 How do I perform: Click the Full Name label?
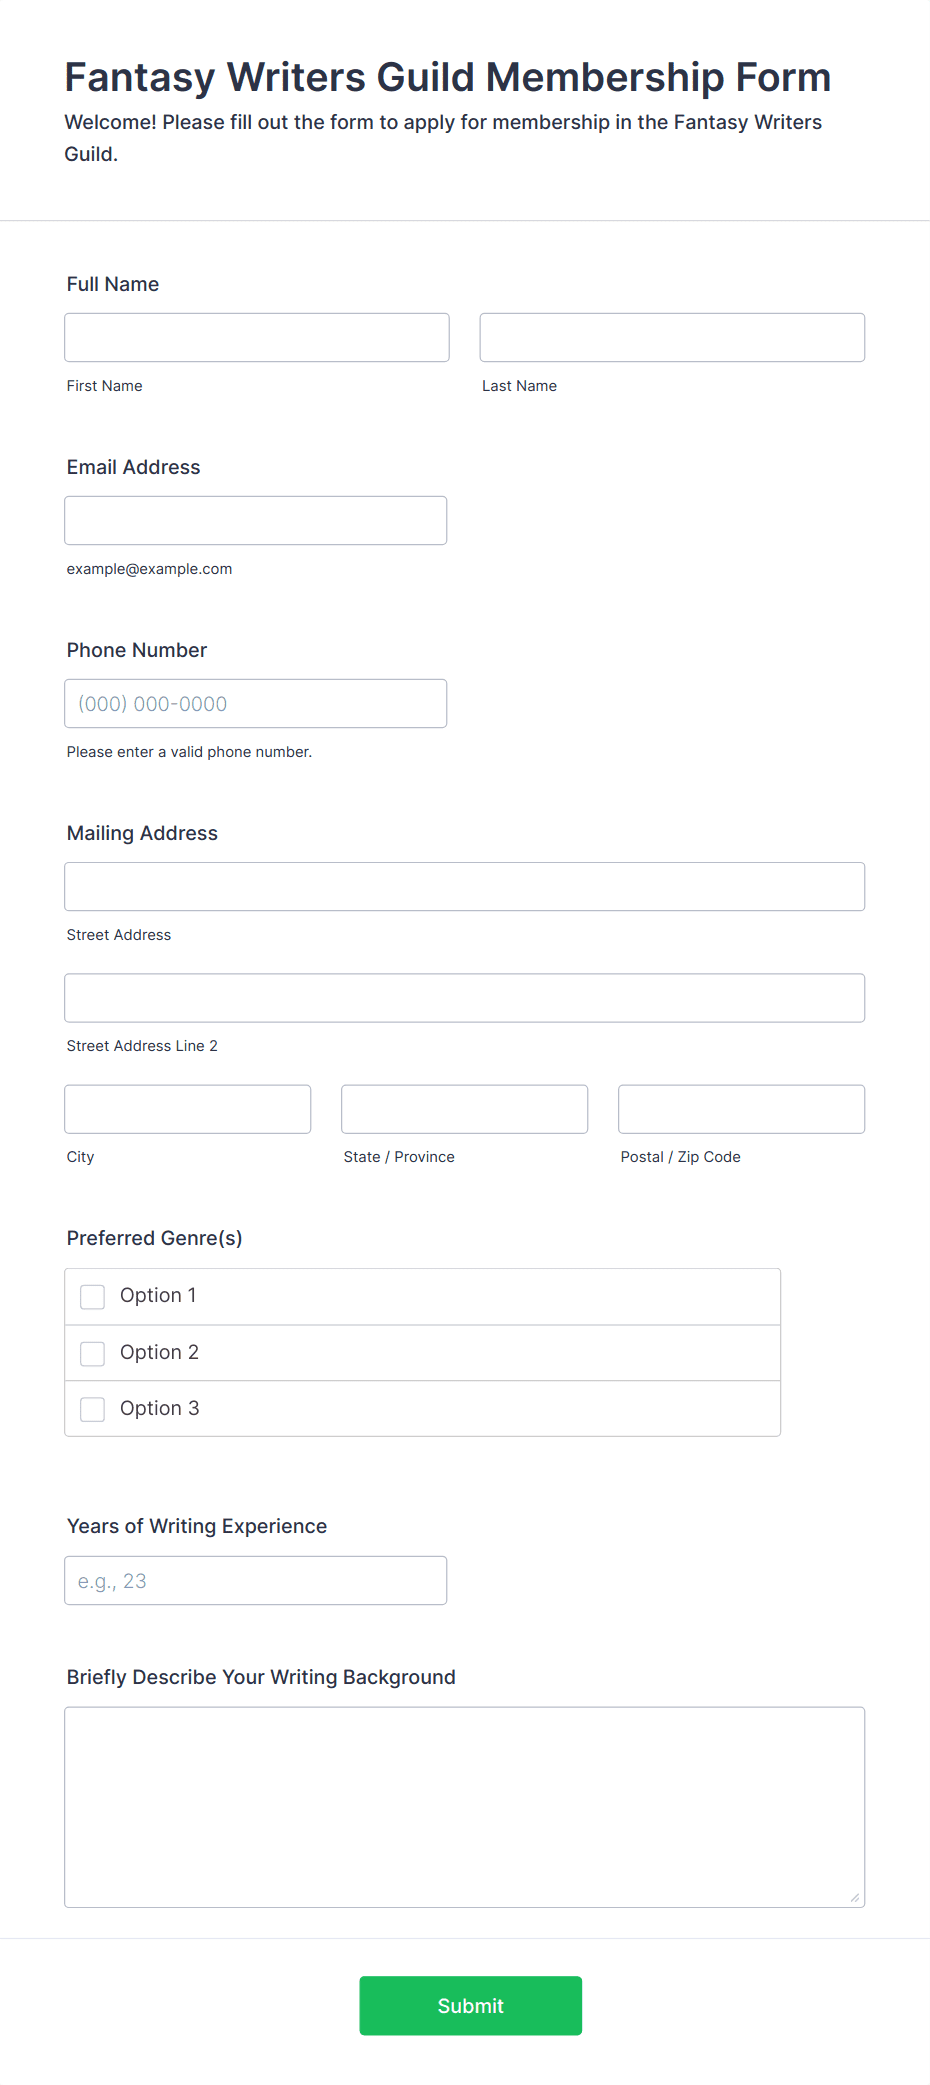(x=113, y=284)
